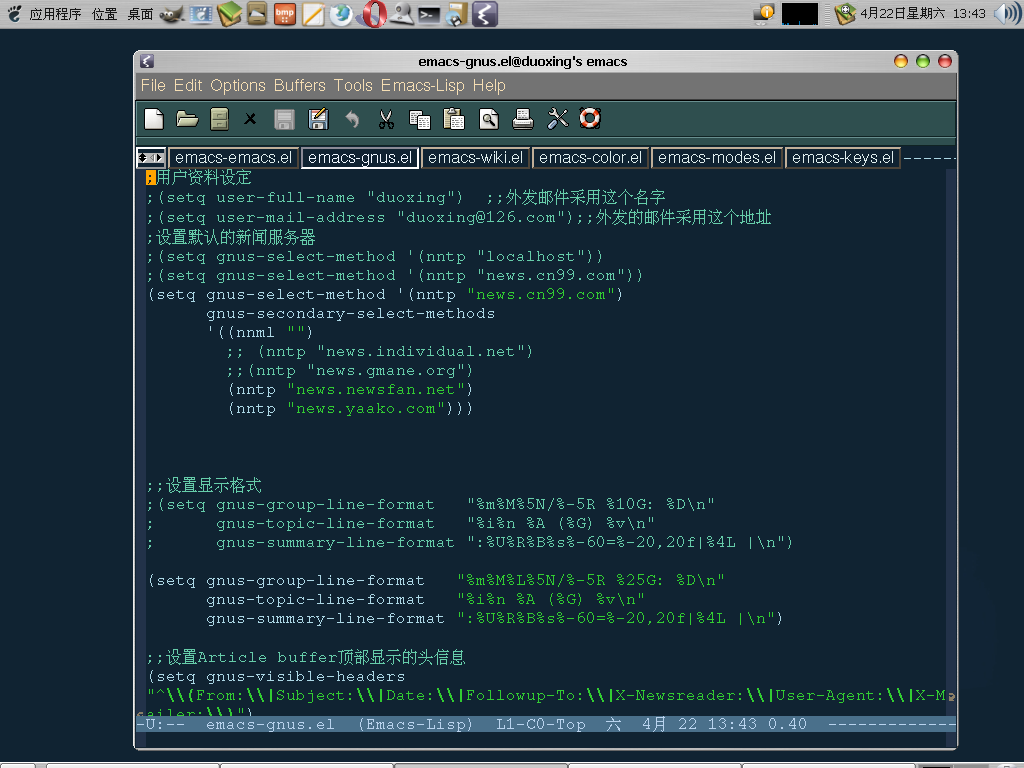The width and height of the screenshot is (1024, 768).
Task: Click Save As (floppy with pencil icon)
Action: click(318, 119)
